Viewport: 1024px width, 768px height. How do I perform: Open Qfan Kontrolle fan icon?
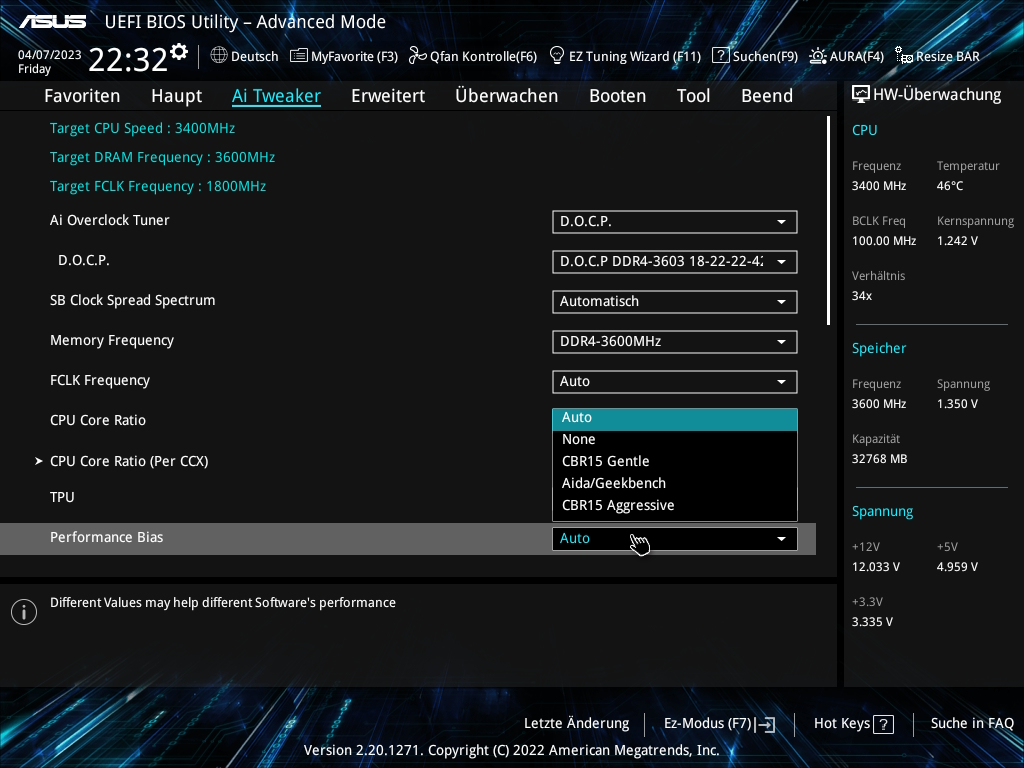[417, 56]
